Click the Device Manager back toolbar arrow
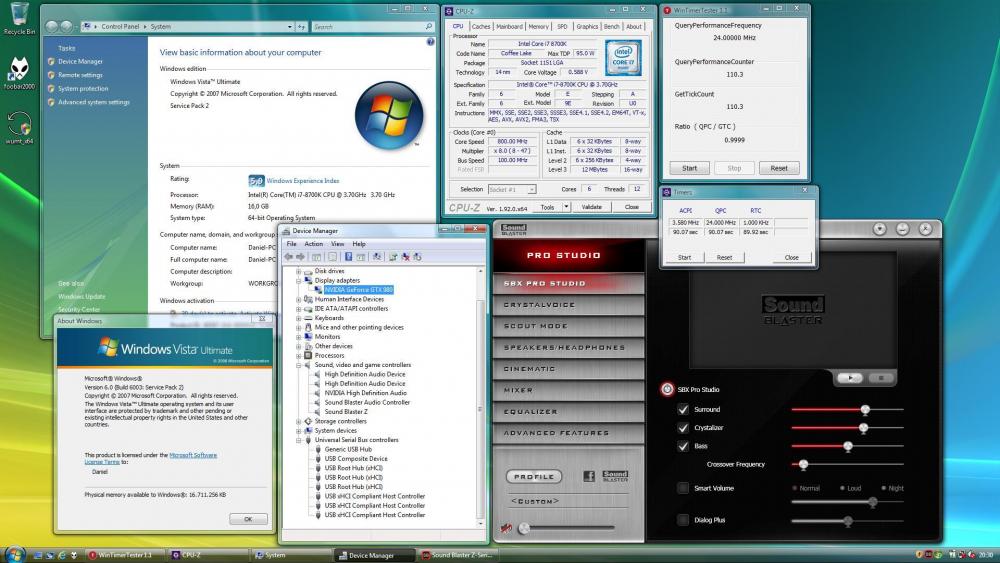Screen dimensions: 1000x563 (x=288, y=256)
